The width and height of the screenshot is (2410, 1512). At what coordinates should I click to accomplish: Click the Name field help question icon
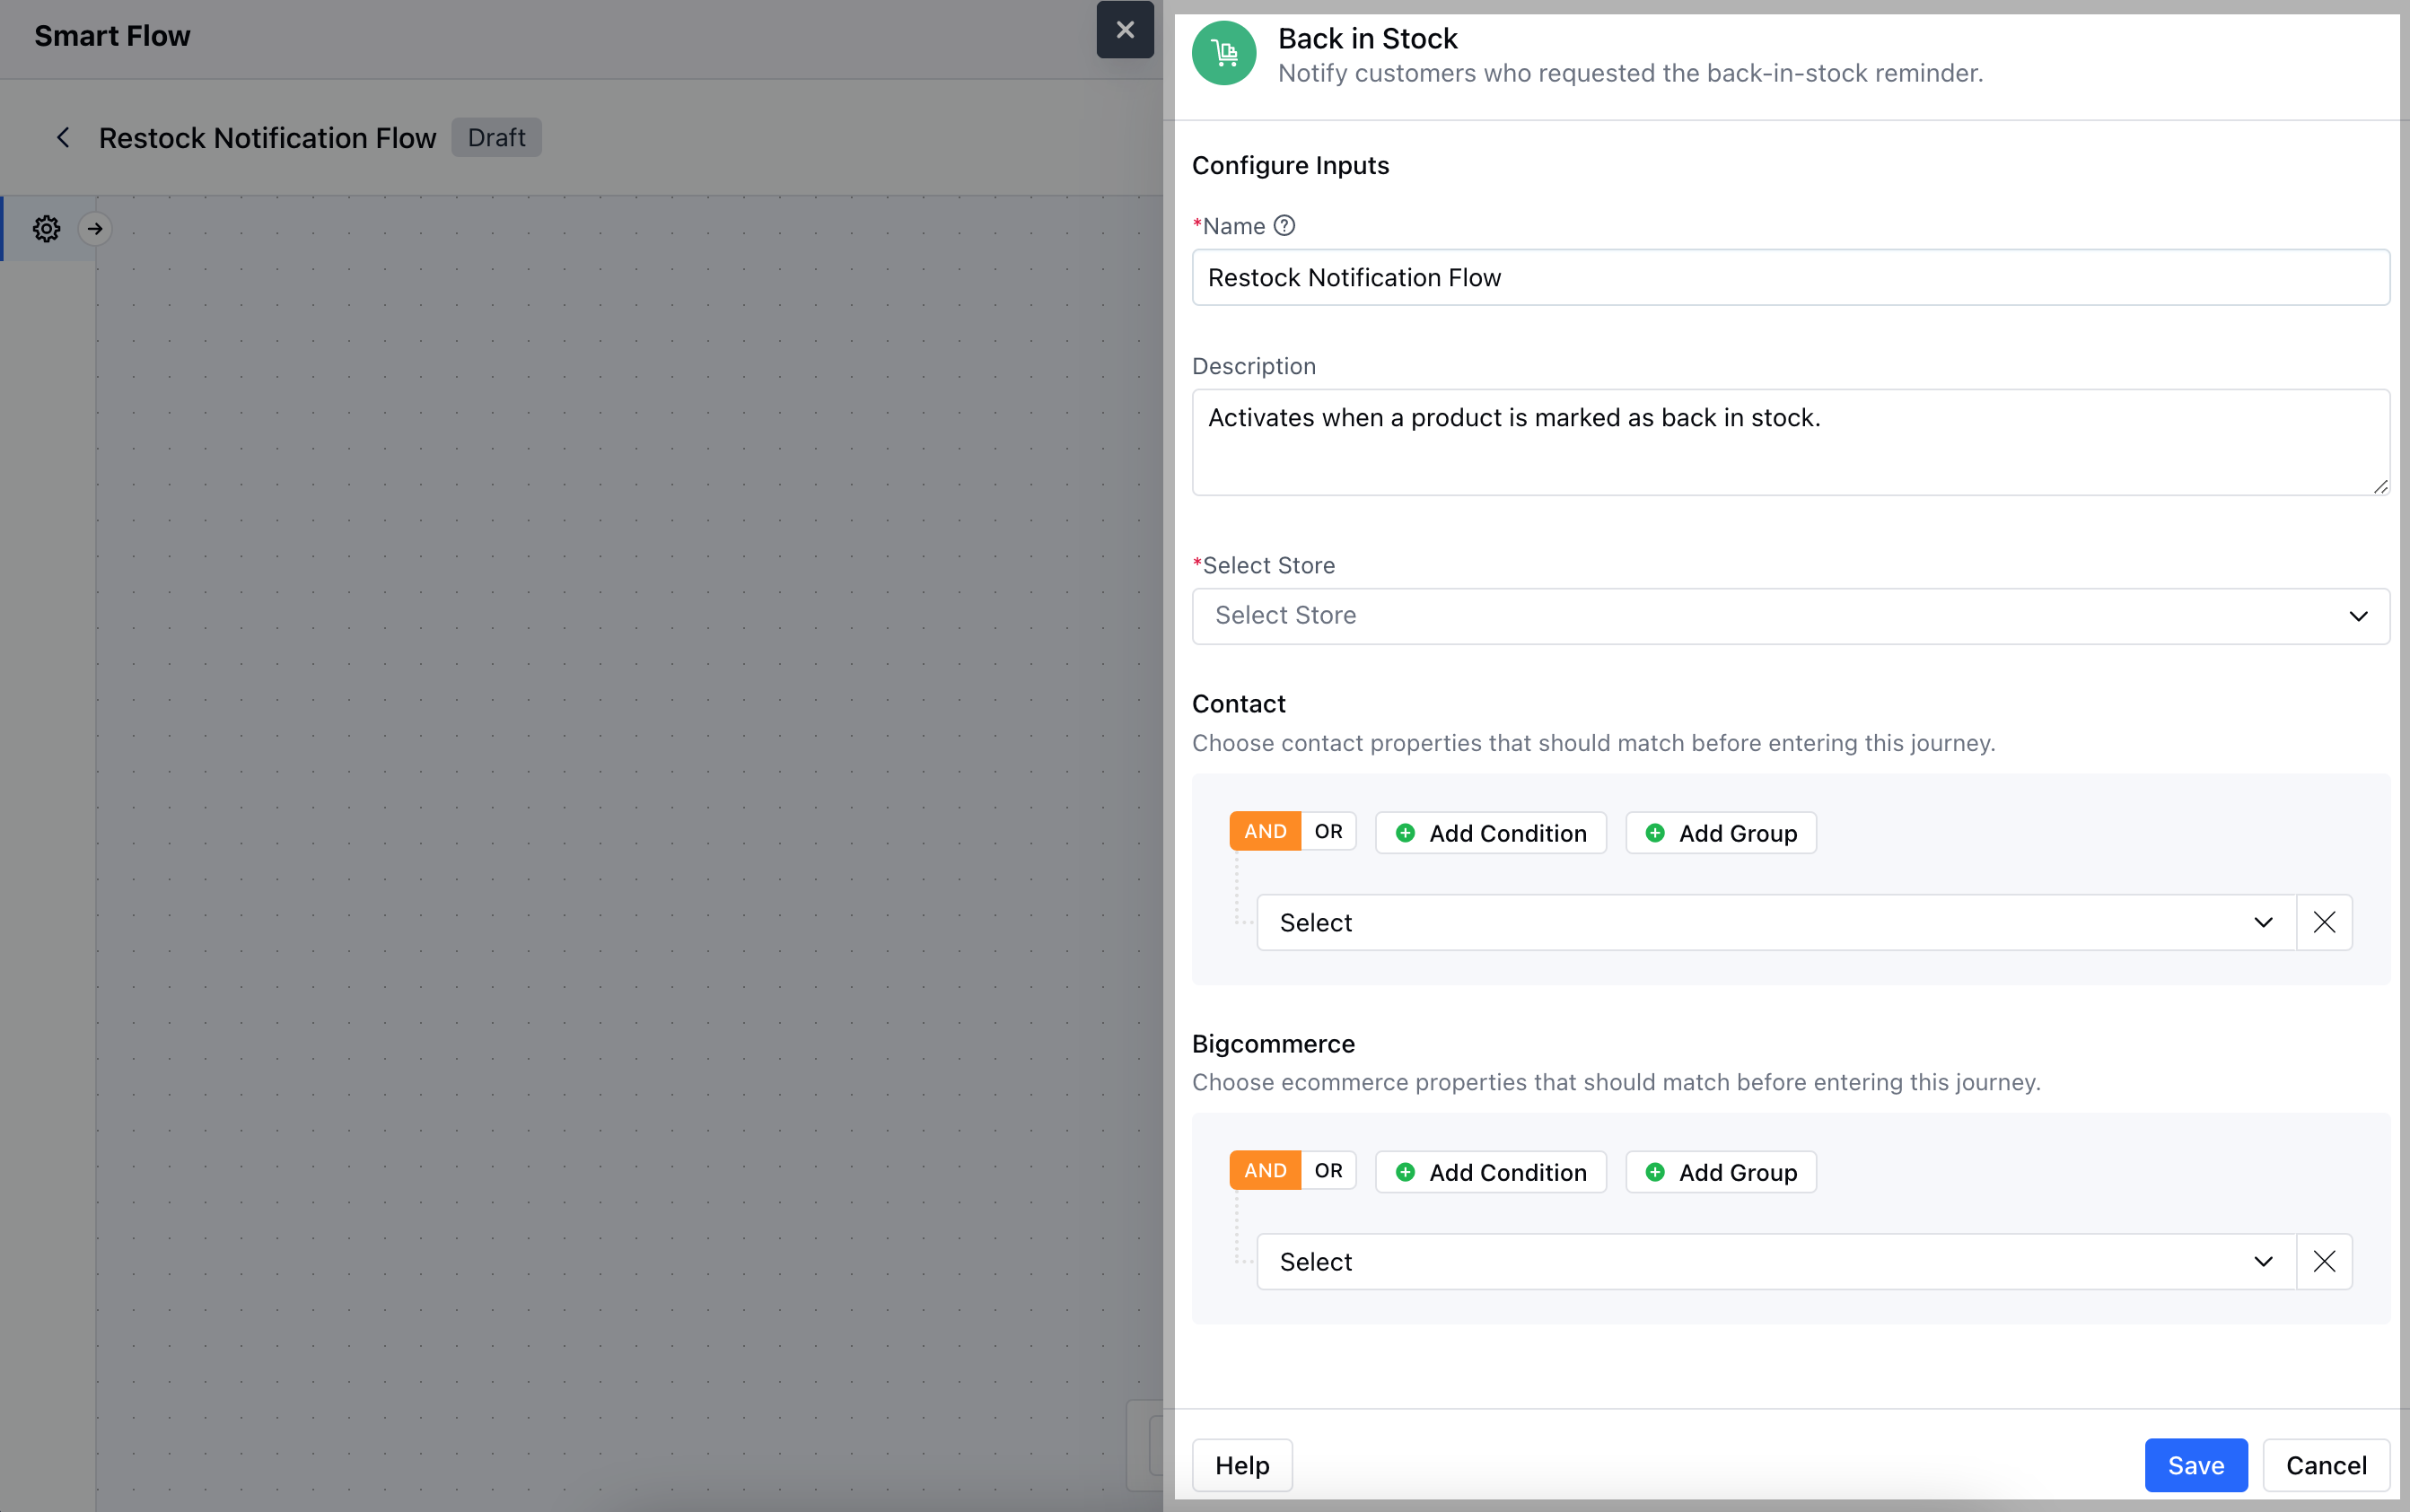coord(1284,226)
